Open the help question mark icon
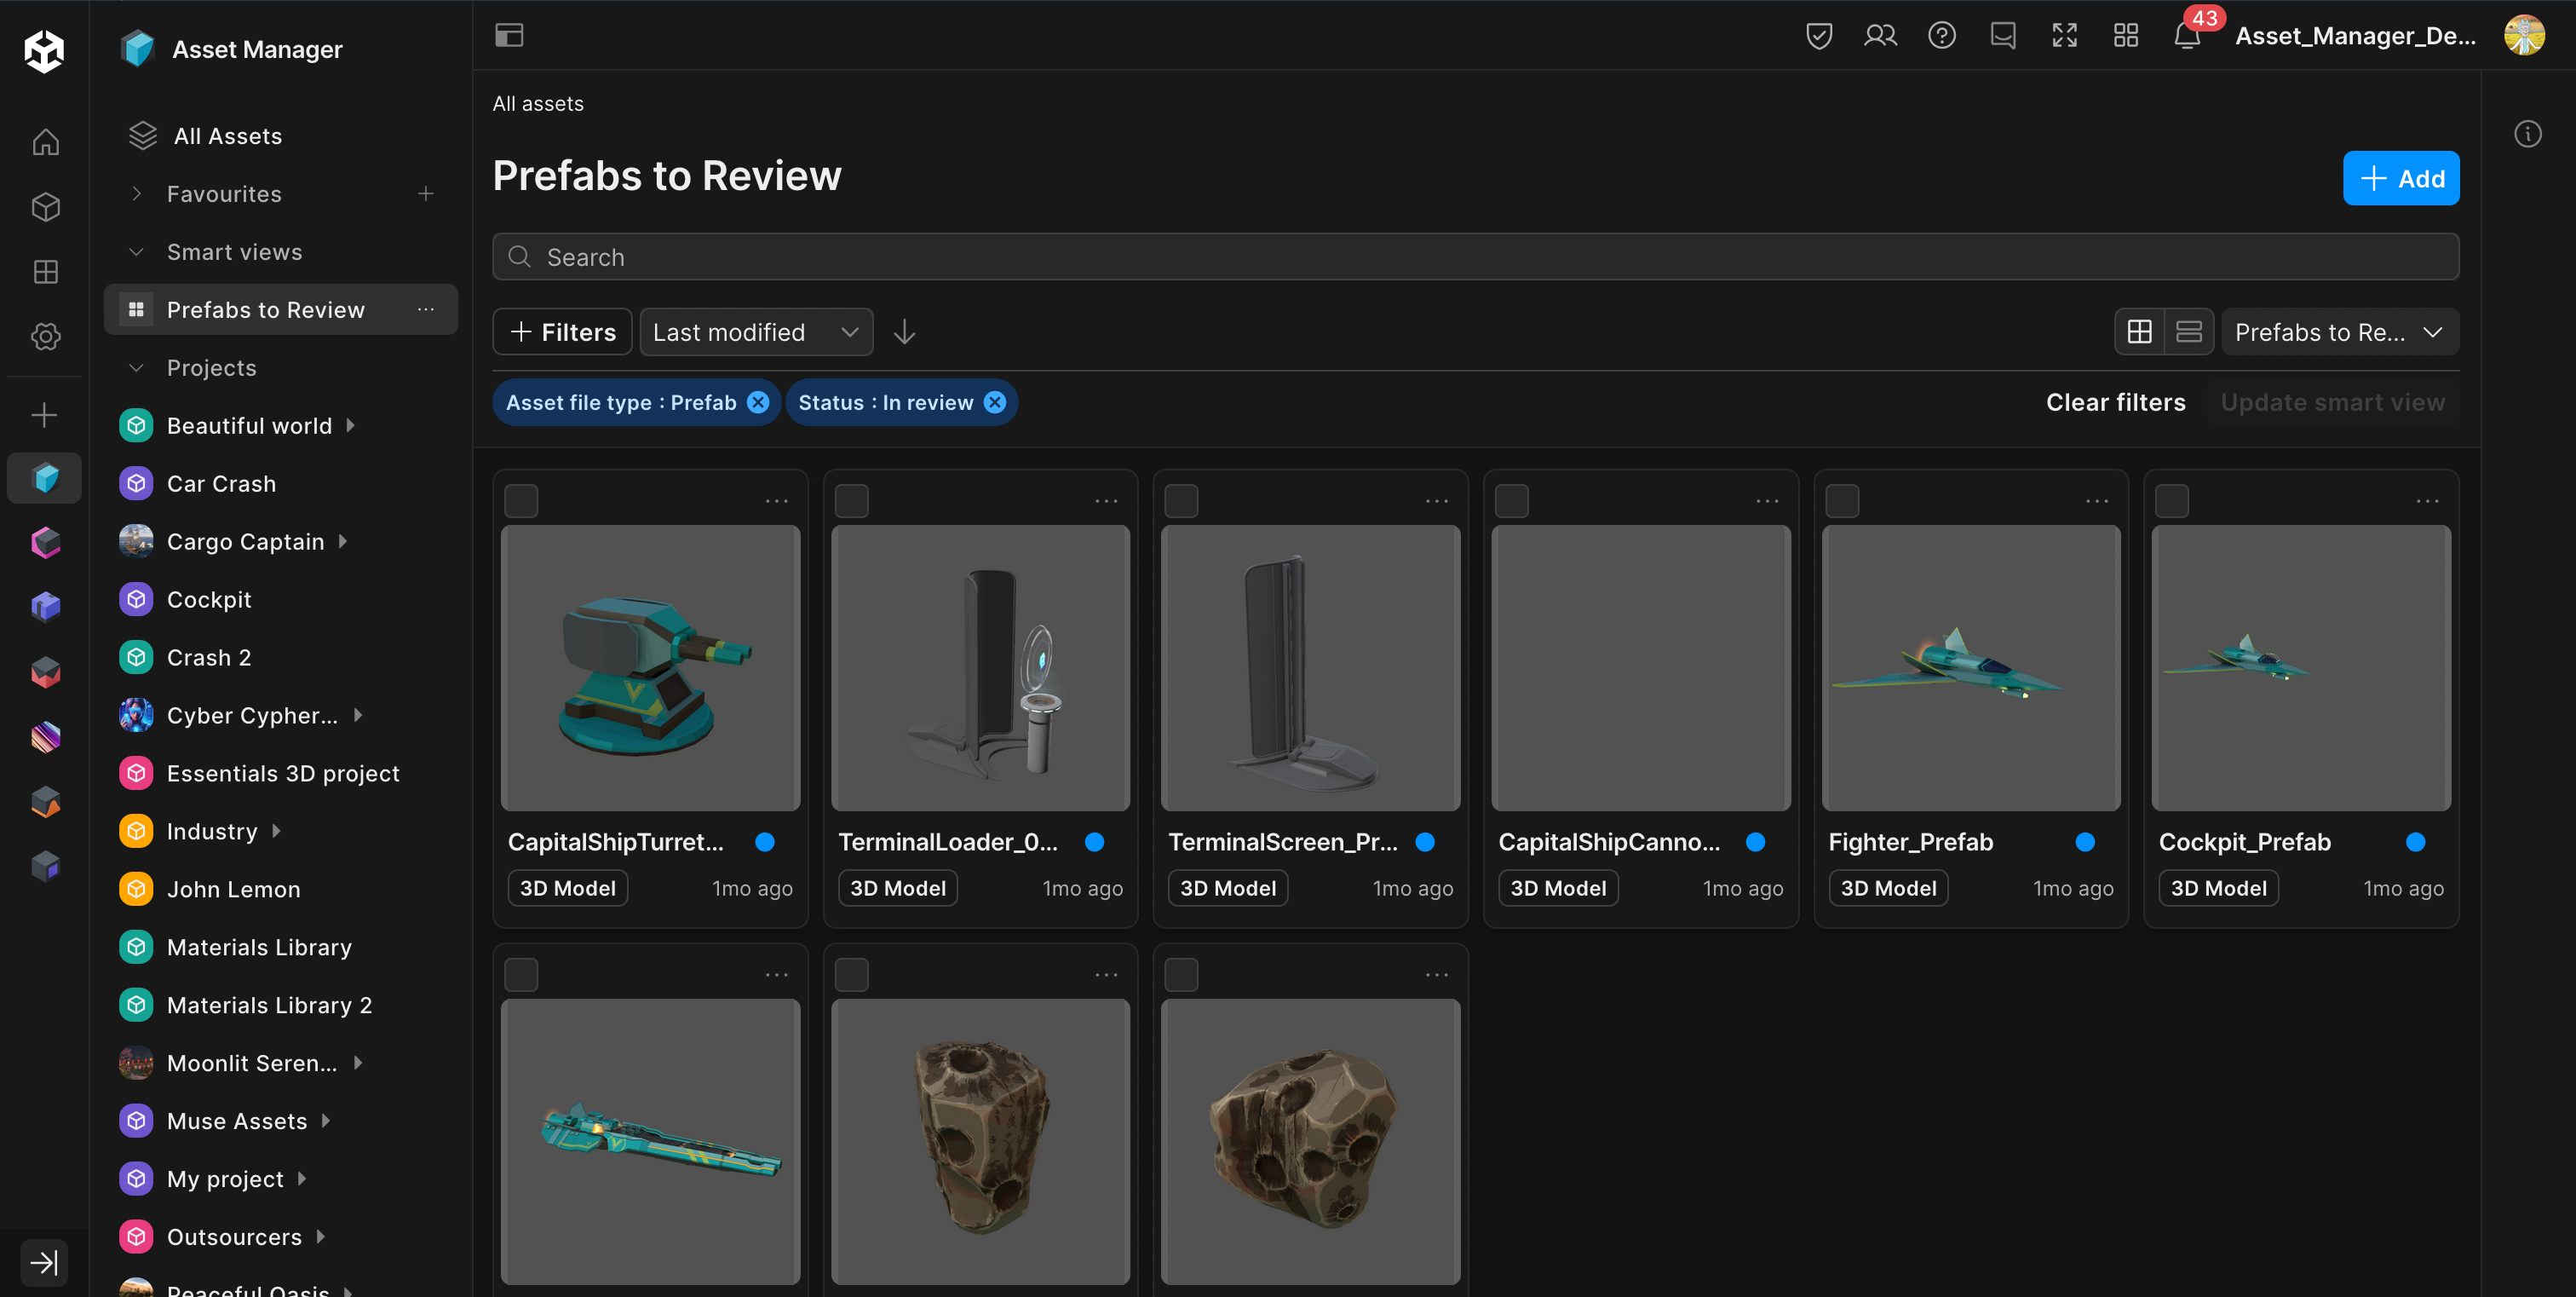 pos(1942,36)
